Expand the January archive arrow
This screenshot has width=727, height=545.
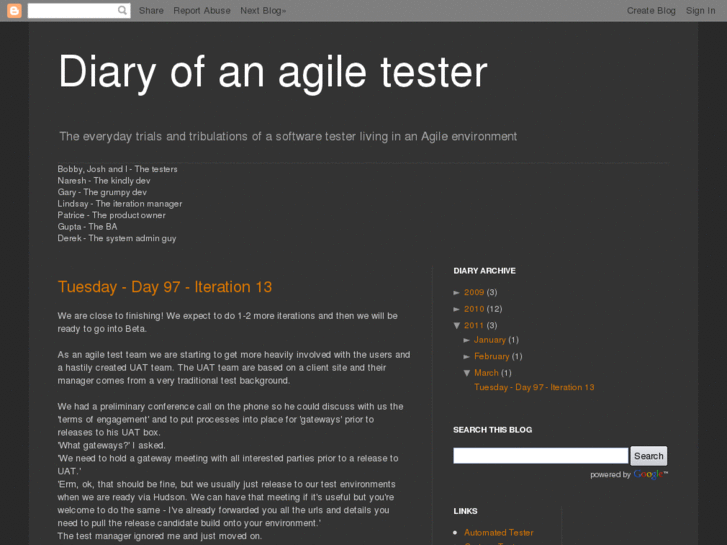[x=467, y=340]
